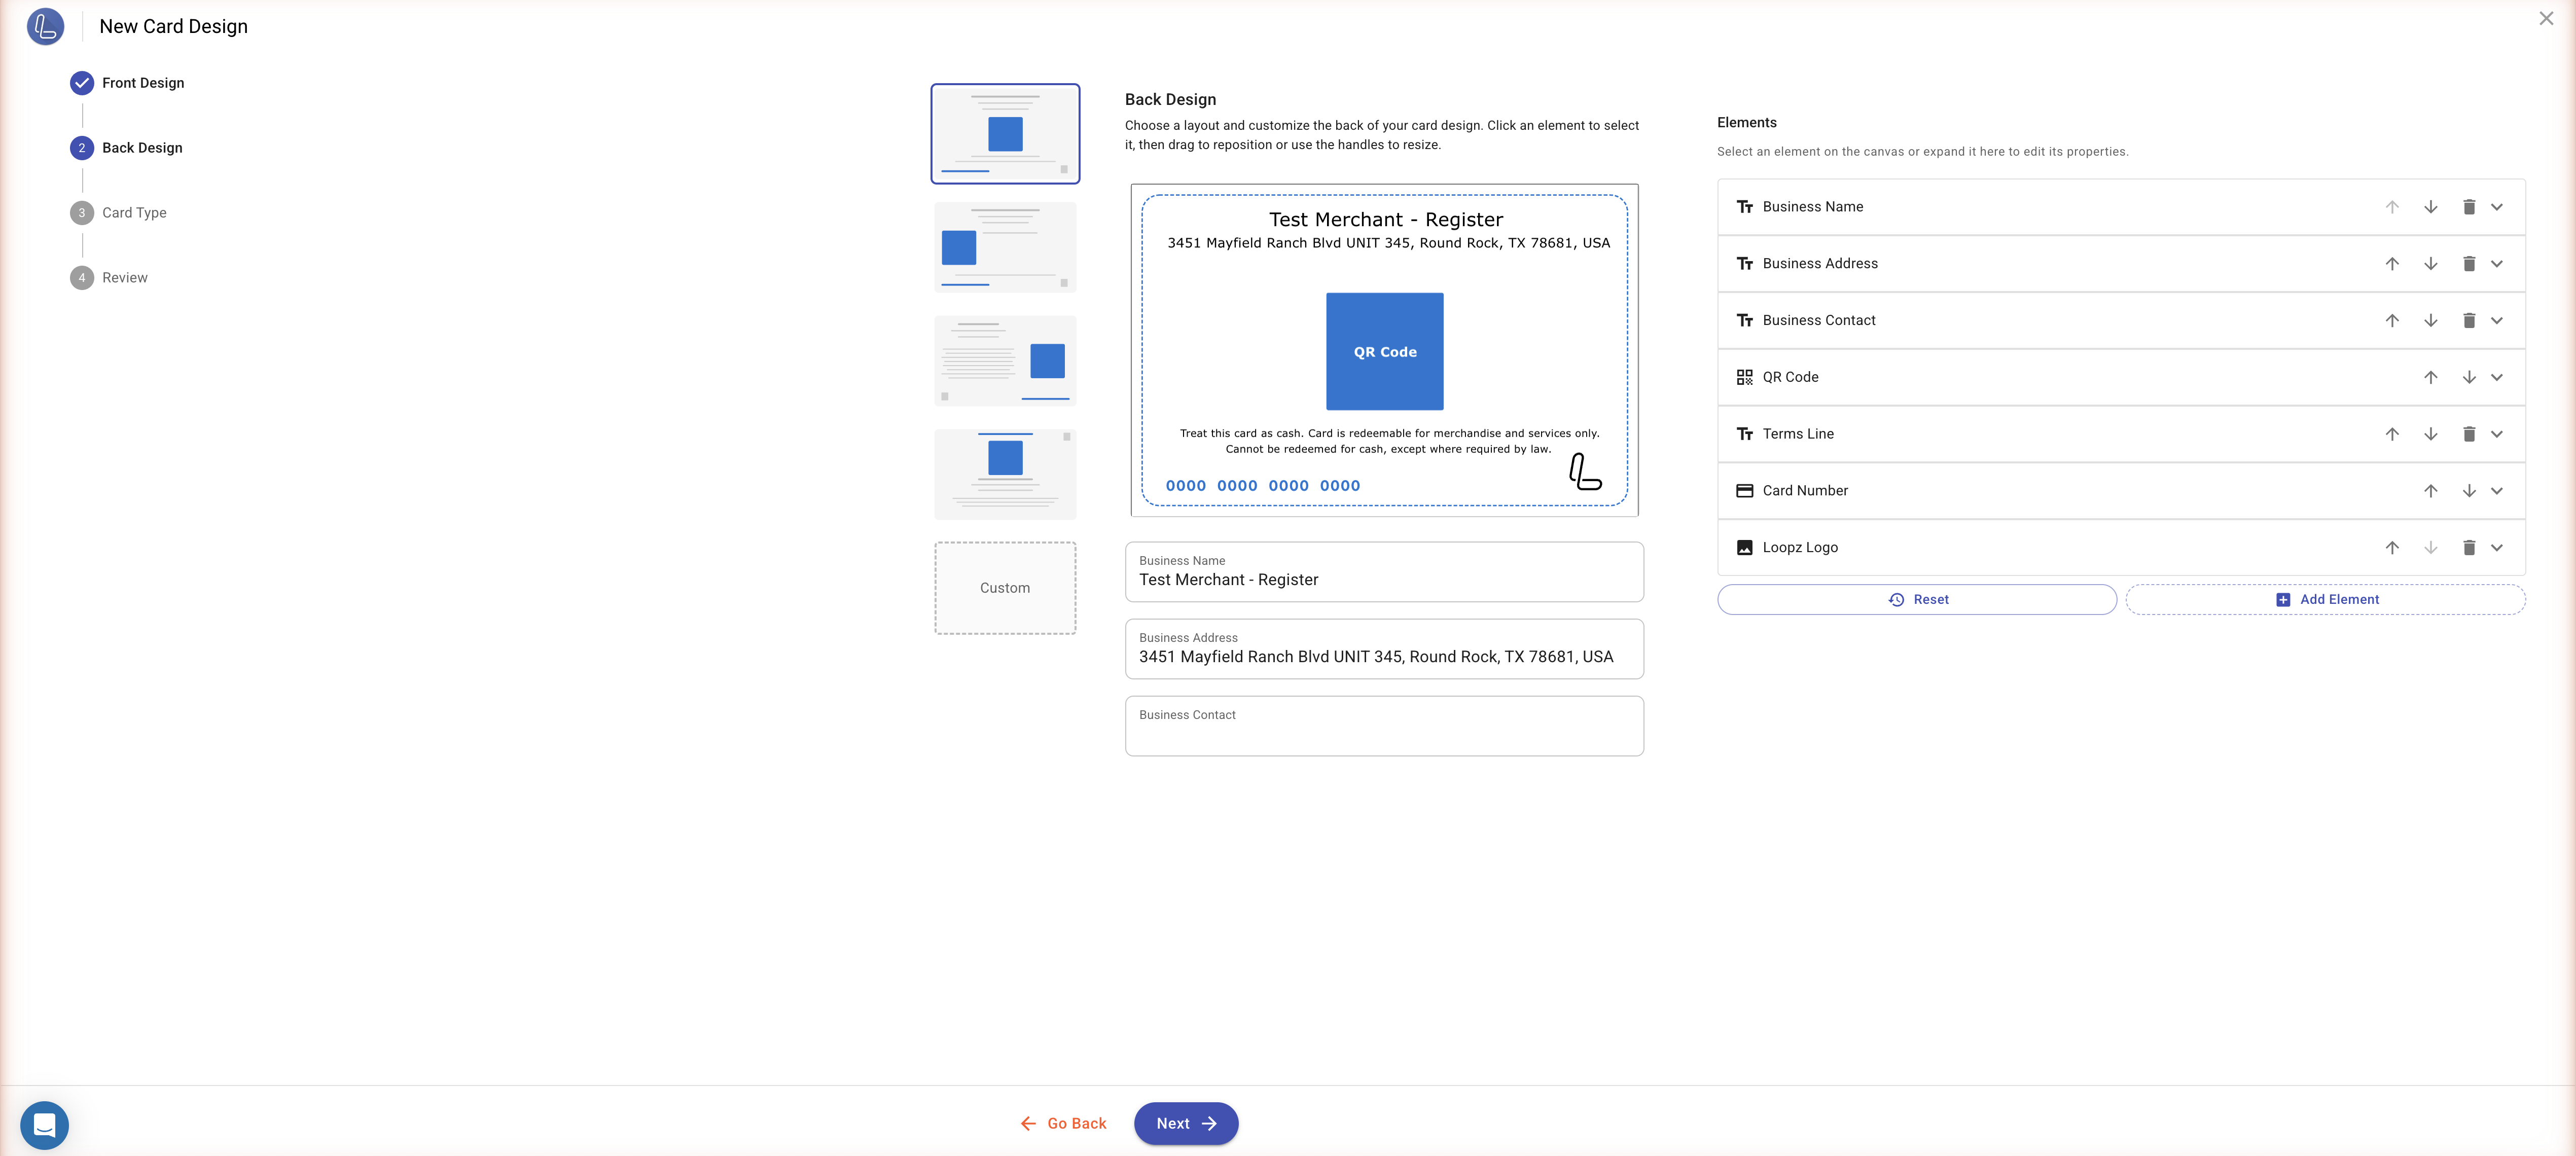Close the New Card Design dialog

coord(2546,19)
